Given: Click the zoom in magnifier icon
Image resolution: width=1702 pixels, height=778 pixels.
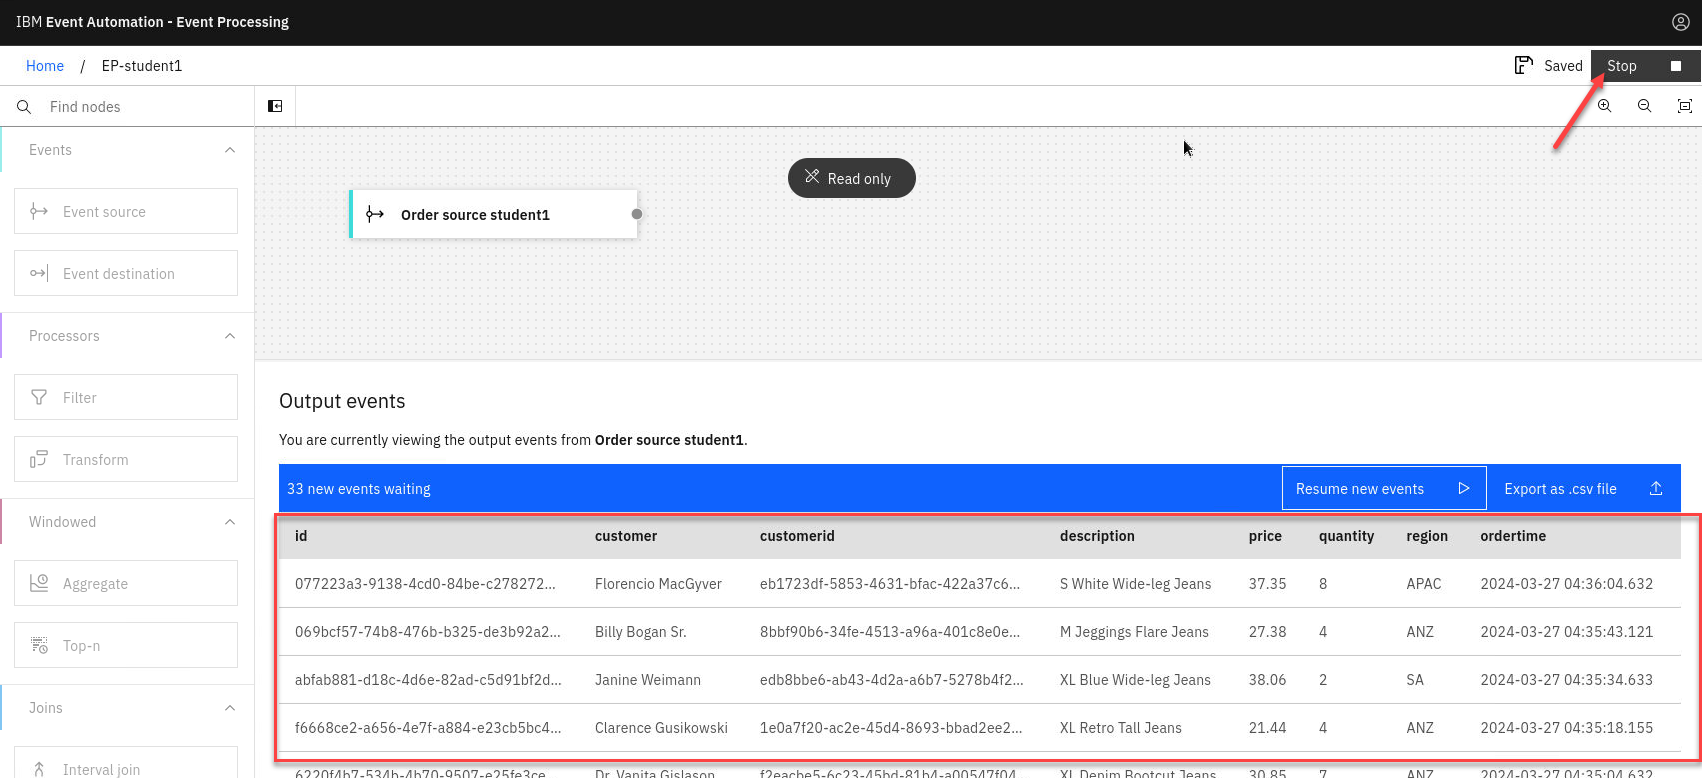Looking at the screenshot, I should pos(1604,106).
